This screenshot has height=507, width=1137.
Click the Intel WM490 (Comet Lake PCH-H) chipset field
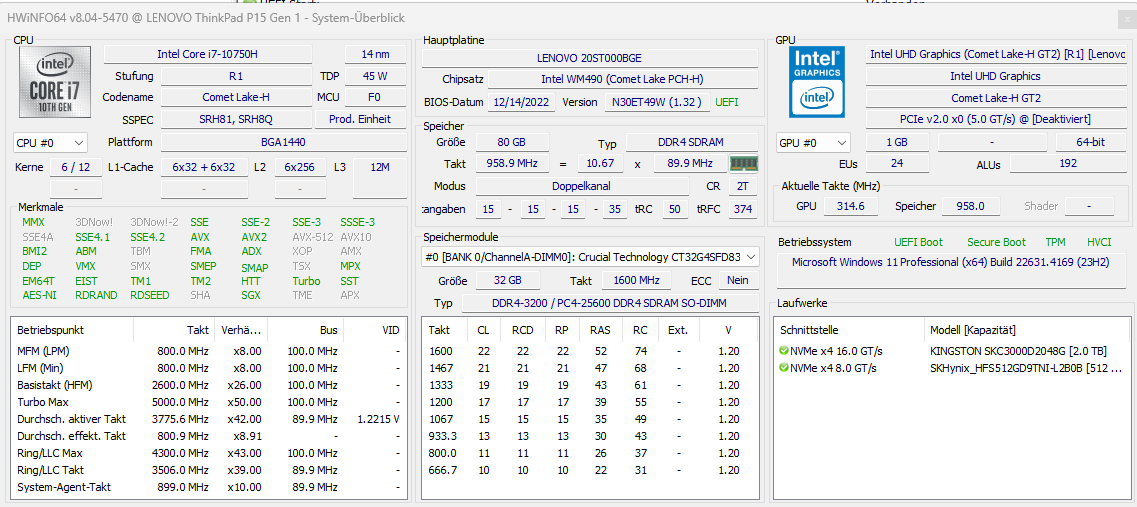pos(622,79)
